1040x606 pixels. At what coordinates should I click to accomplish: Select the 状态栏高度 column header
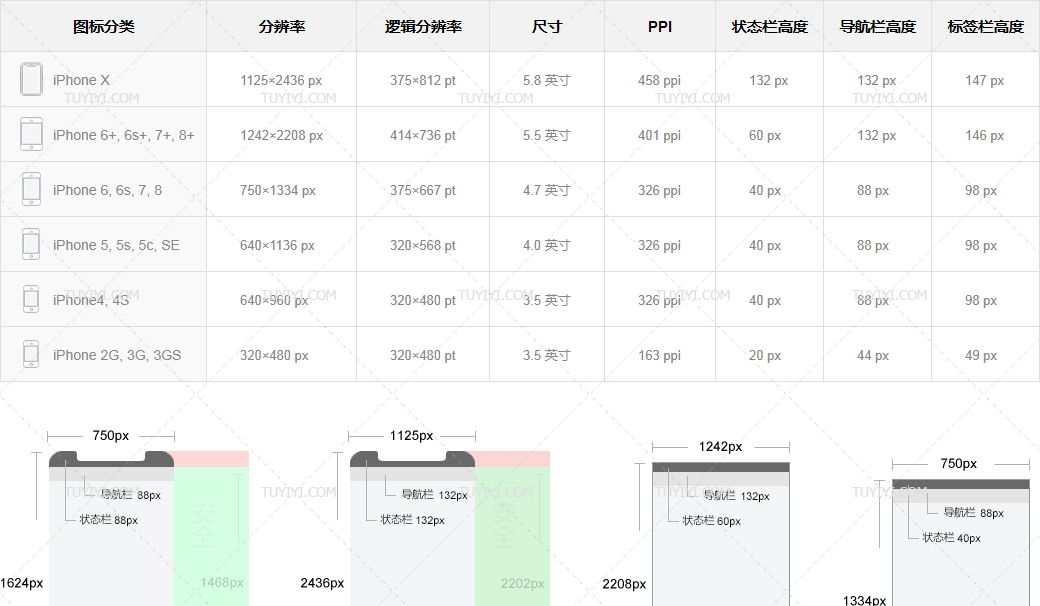click(770, 27)
